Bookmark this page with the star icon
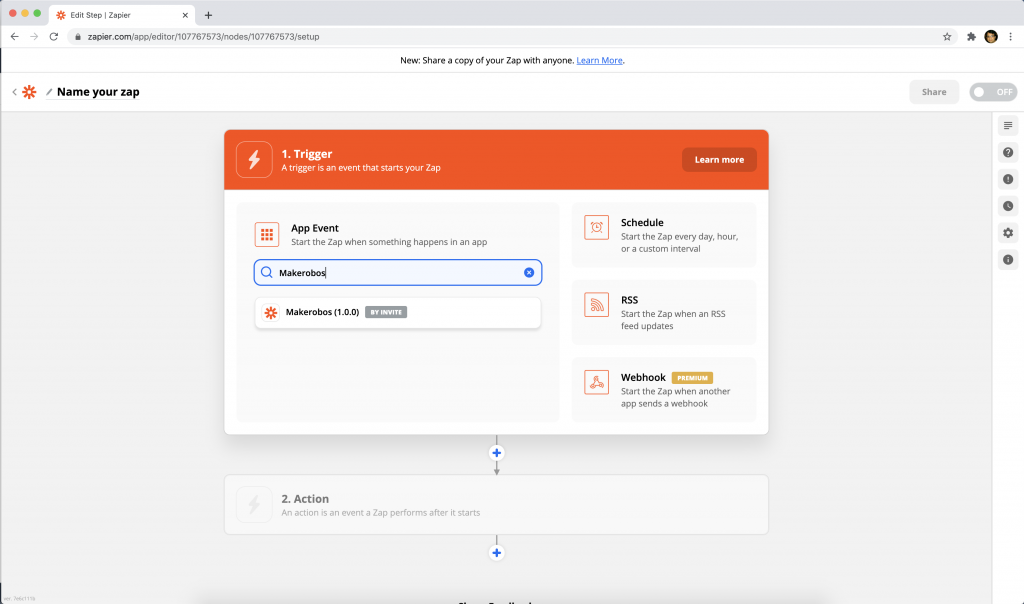 947,37
